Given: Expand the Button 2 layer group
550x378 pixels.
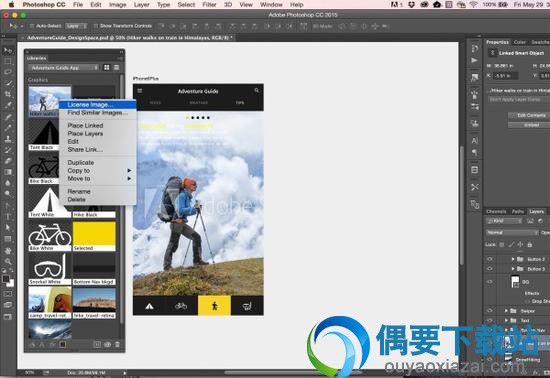Looking at the screenshot, I should pos(512,259).
